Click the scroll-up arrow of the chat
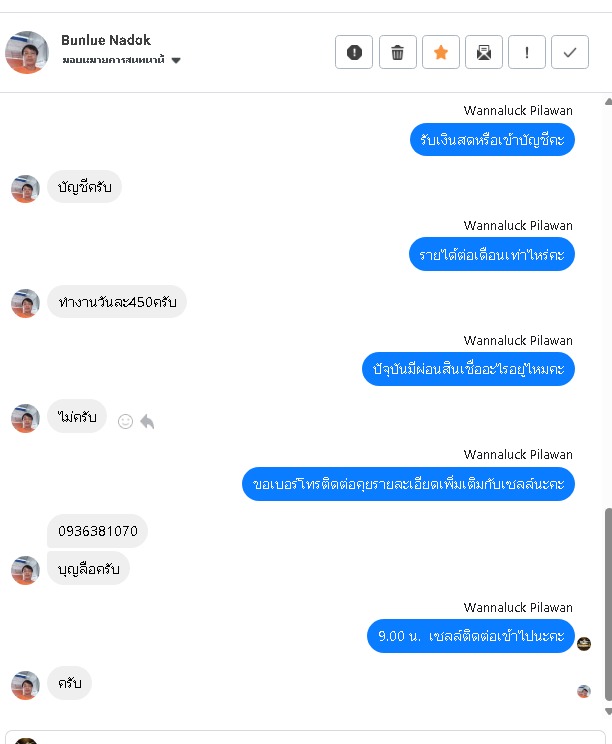Screen dimensions: 612x744 [608, 102]
